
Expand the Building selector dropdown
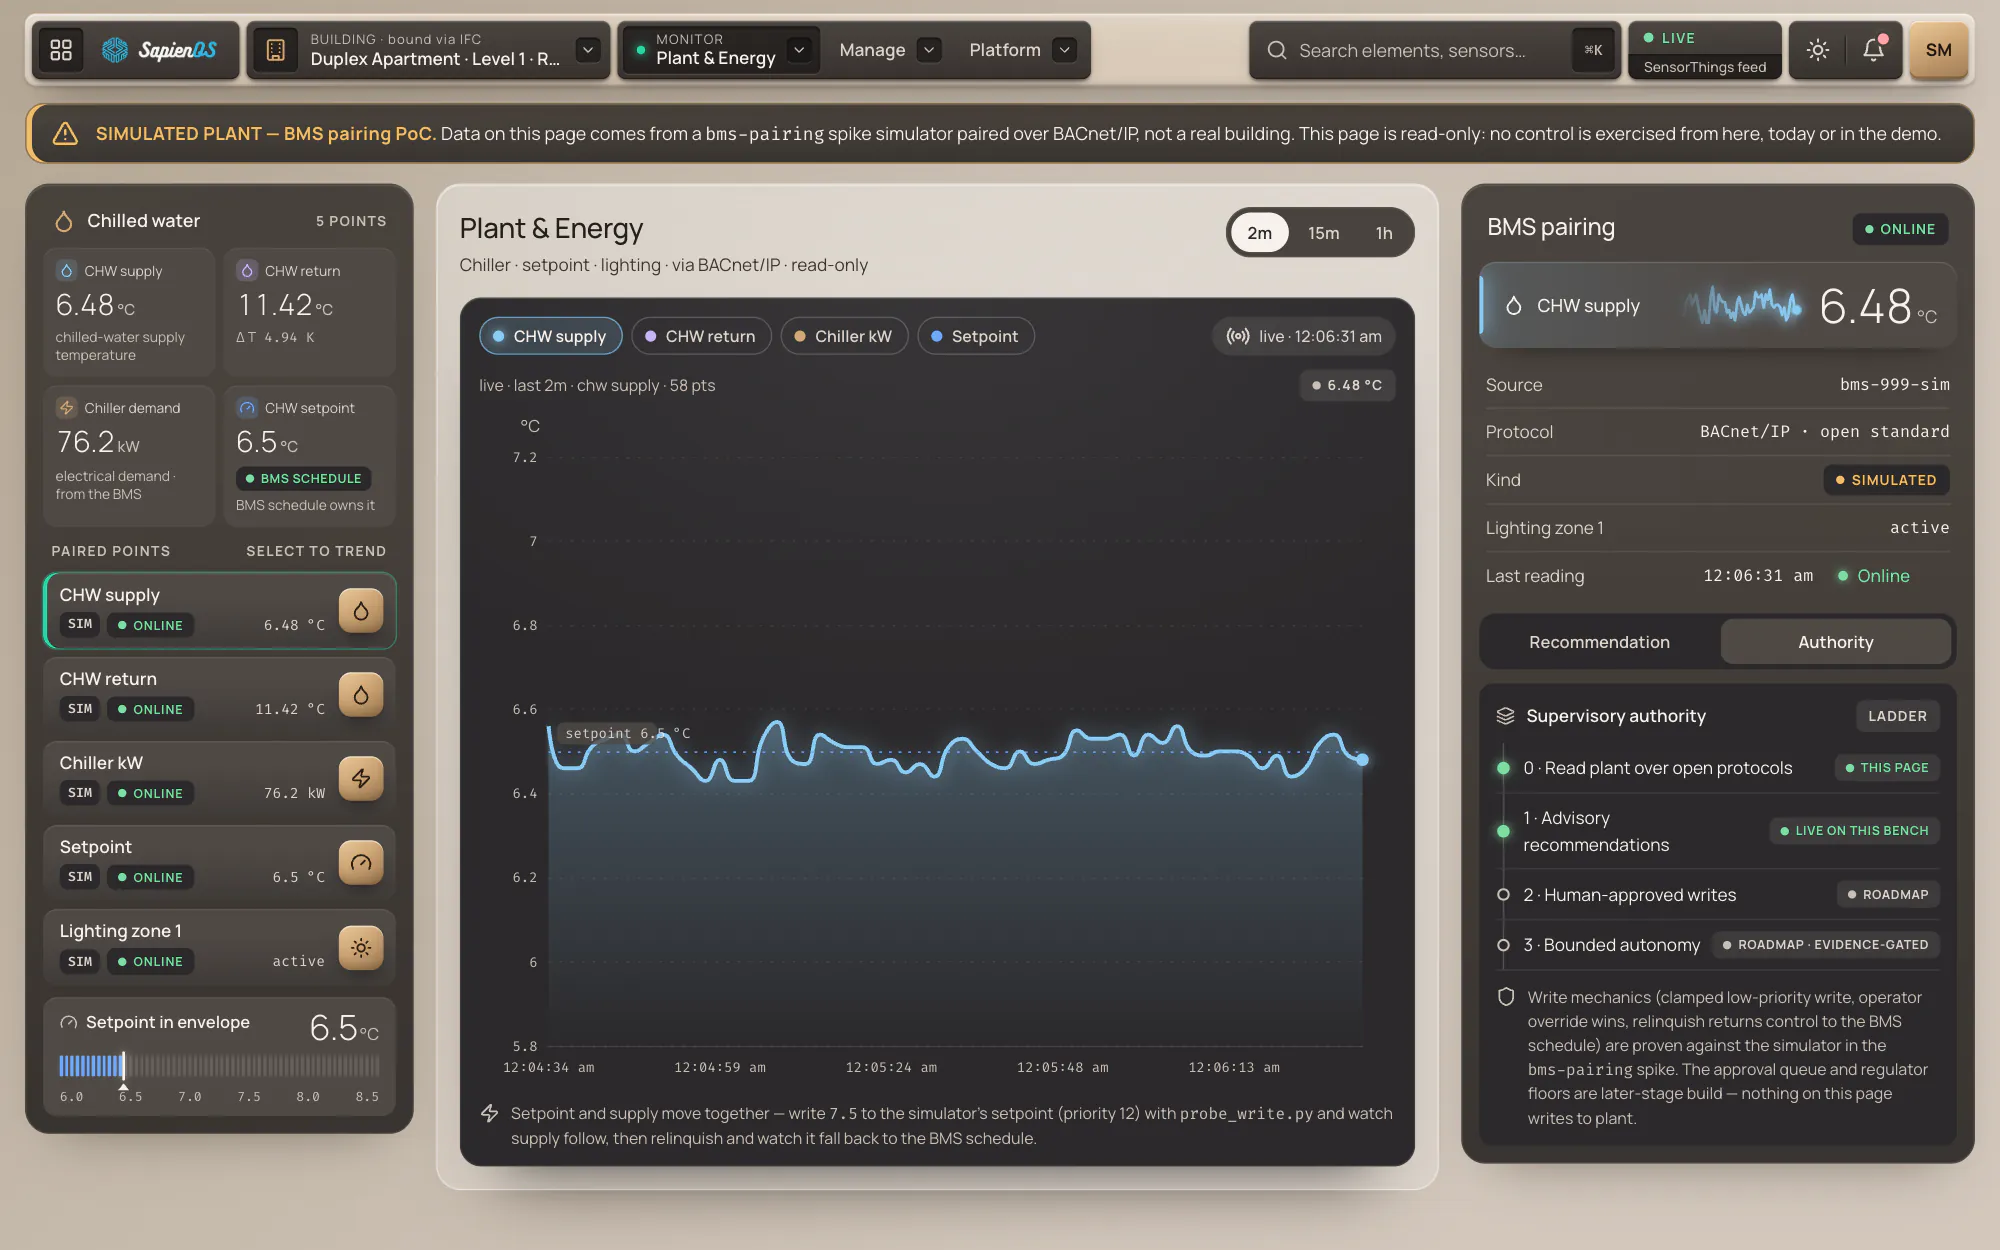click(588, 49)
